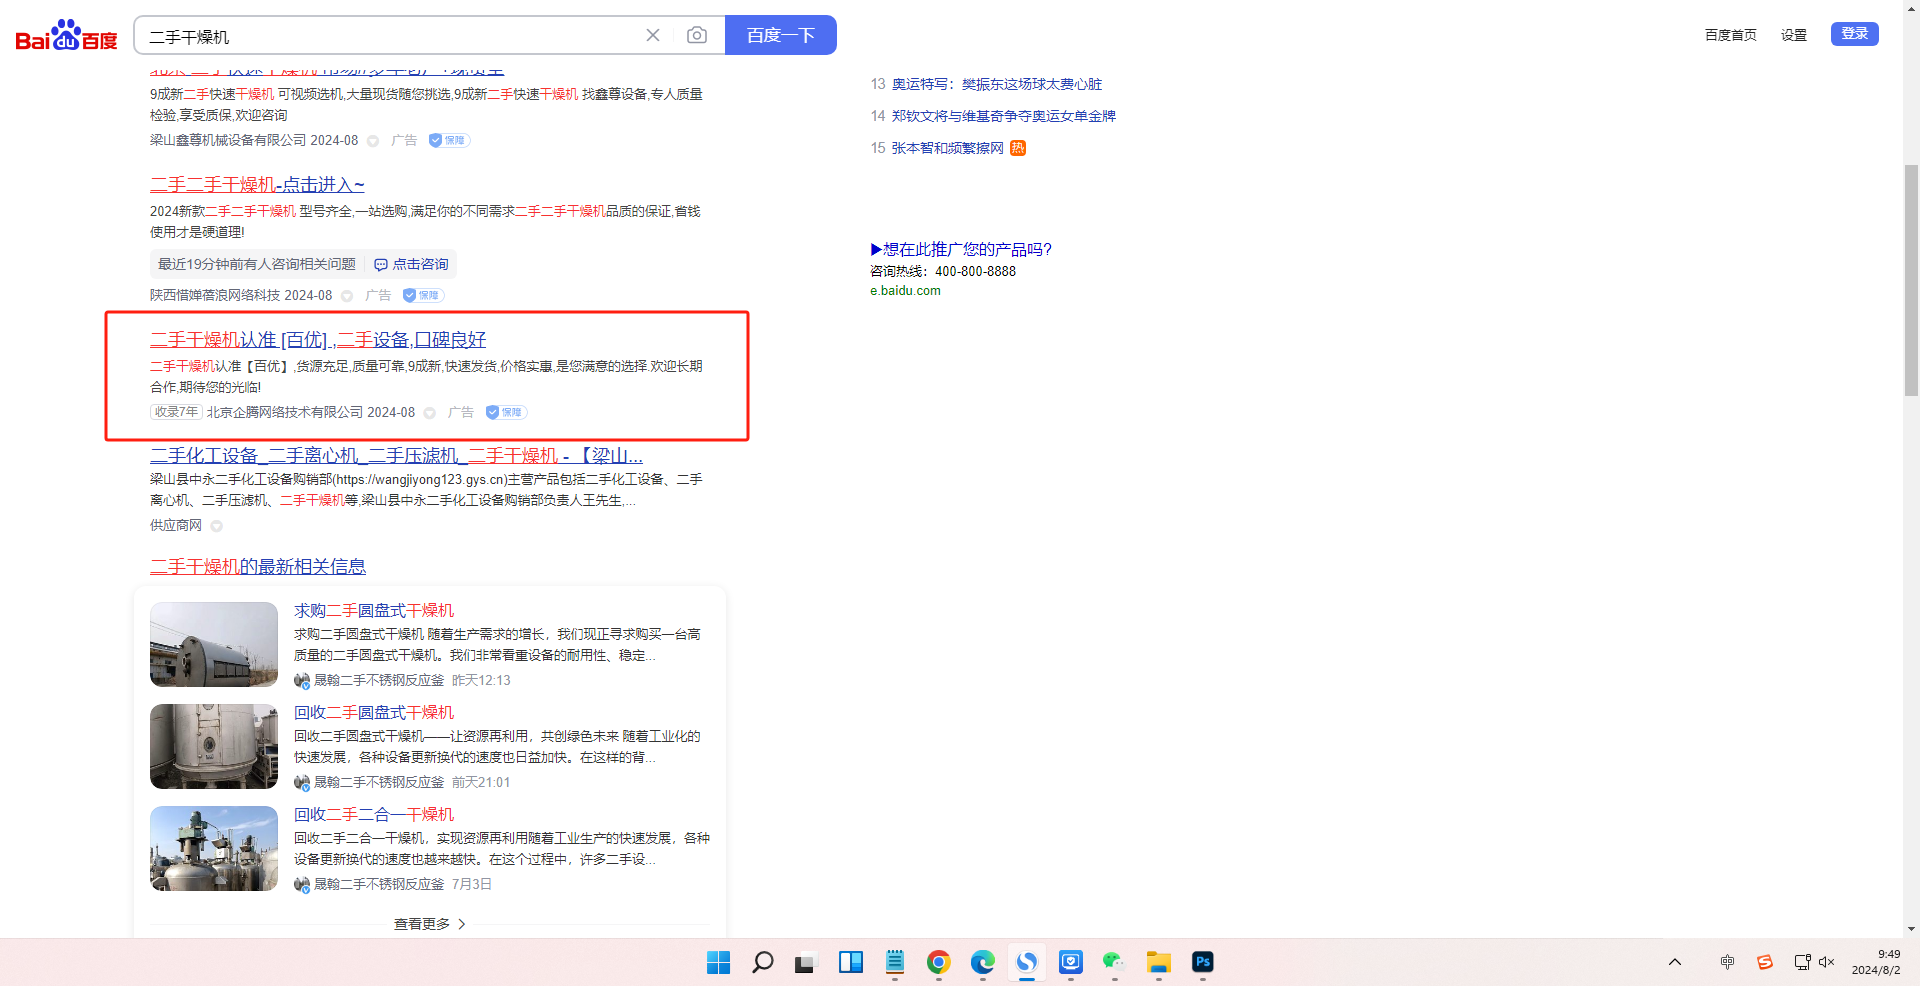Viewport: 1920px width, 986px height.
Task: Open hot search item 奥运特写：樊振东这场球太费心脏
Action: coord(997,84)
